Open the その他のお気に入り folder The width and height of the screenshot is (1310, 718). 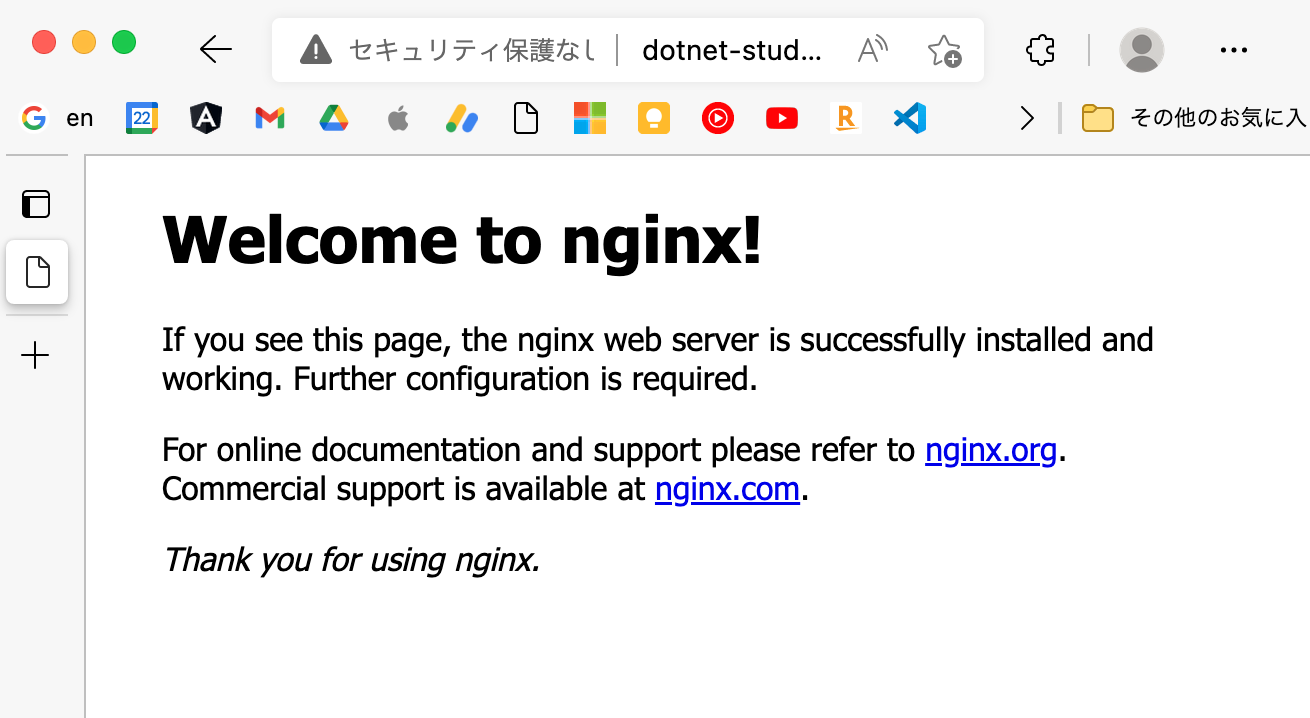point(1195,119)
